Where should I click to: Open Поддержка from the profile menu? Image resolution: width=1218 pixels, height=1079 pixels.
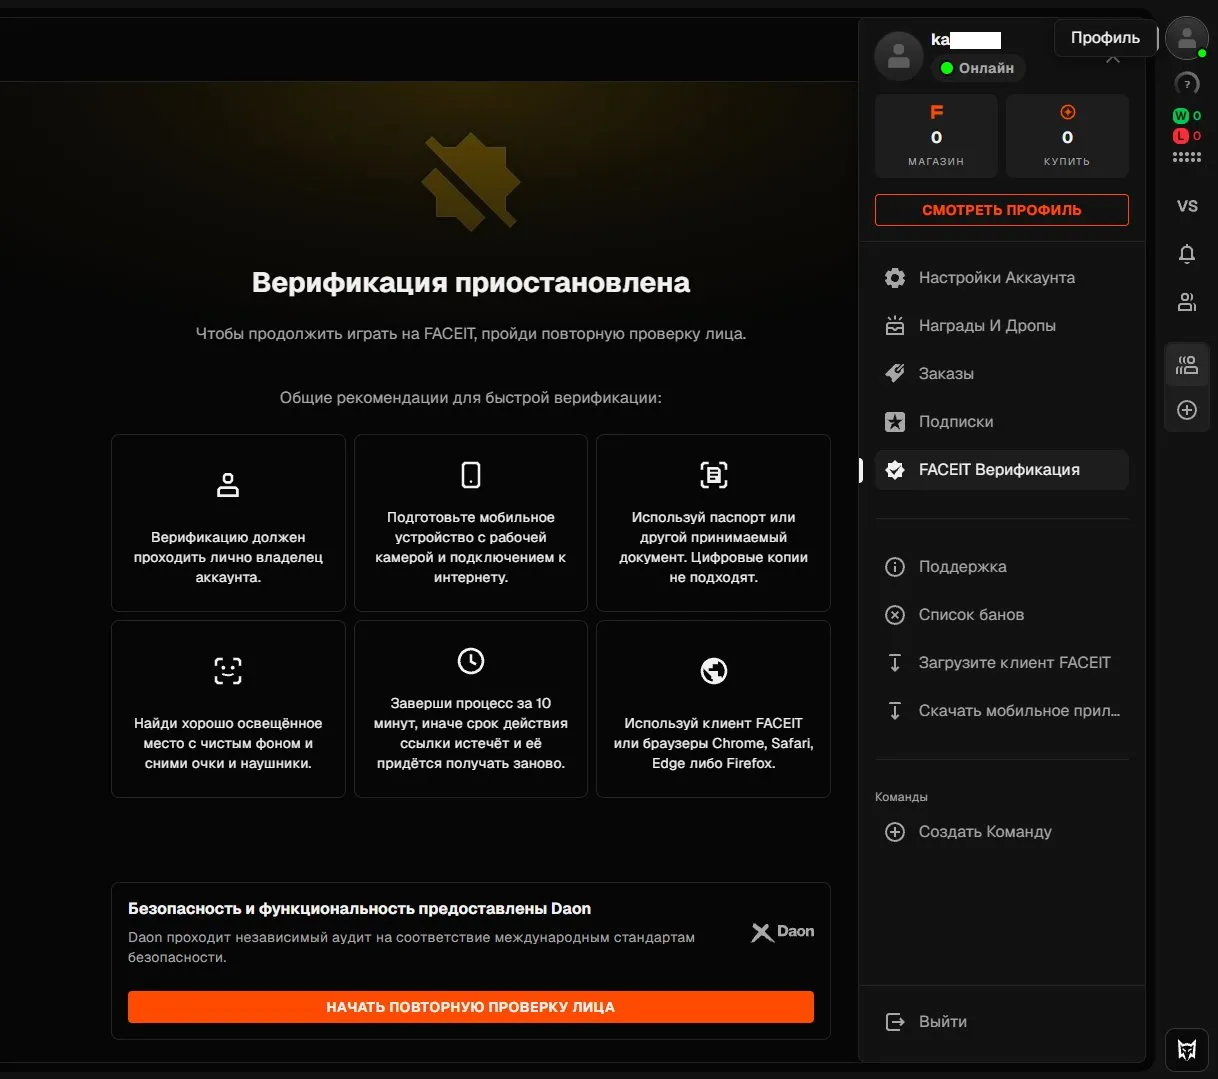point(1002,567)
